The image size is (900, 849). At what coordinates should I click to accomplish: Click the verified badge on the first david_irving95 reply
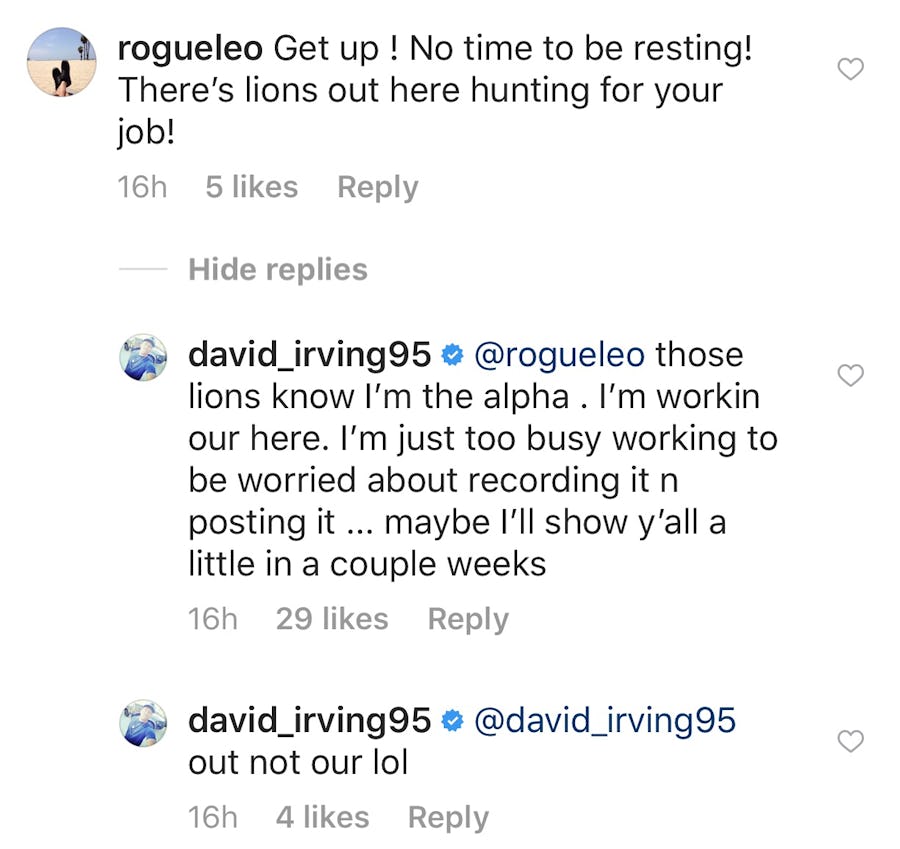[452, 355]
